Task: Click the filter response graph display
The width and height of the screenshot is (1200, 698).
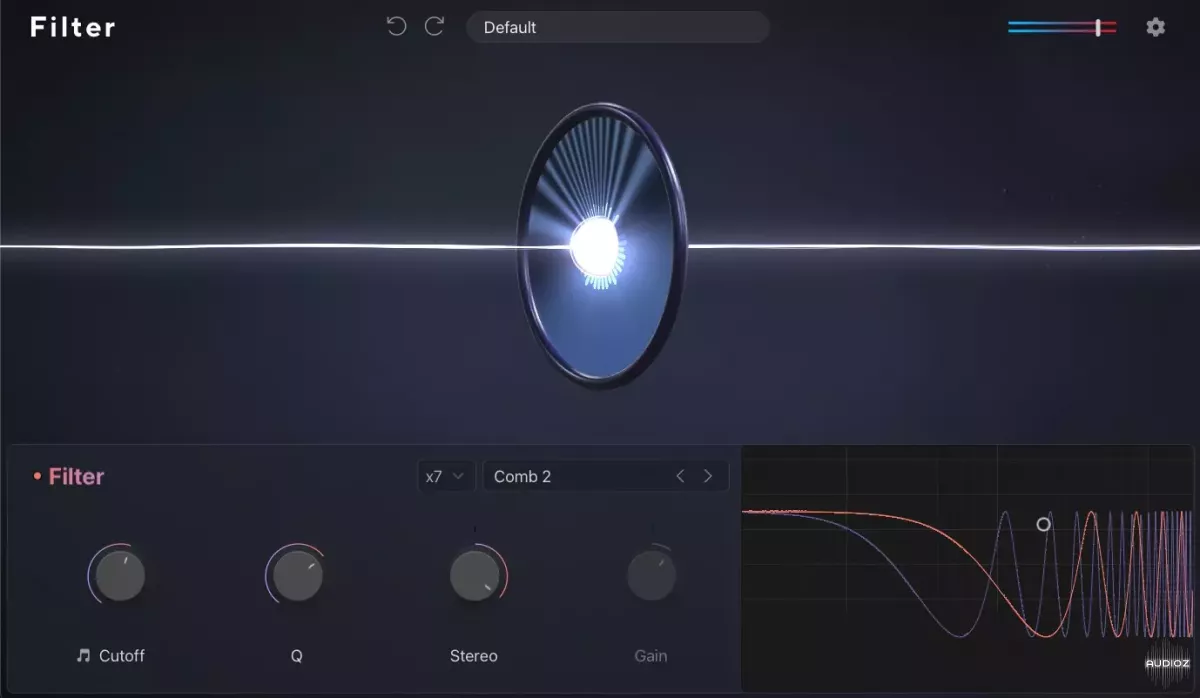Action: point(967,567)
